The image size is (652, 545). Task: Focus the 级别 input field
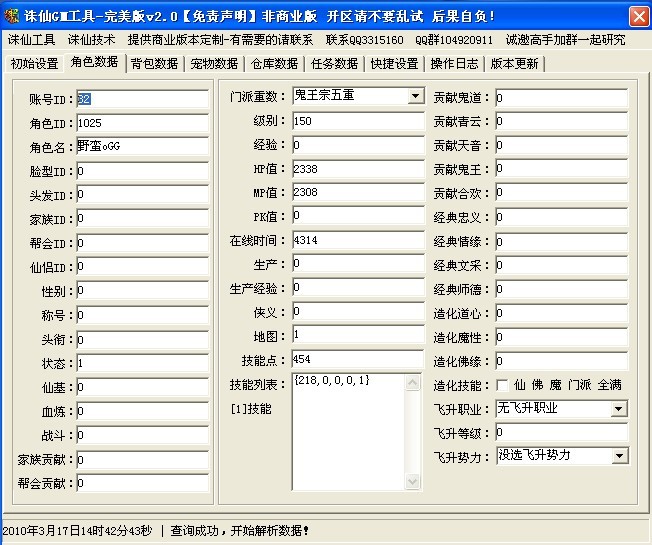click(356, 121)
